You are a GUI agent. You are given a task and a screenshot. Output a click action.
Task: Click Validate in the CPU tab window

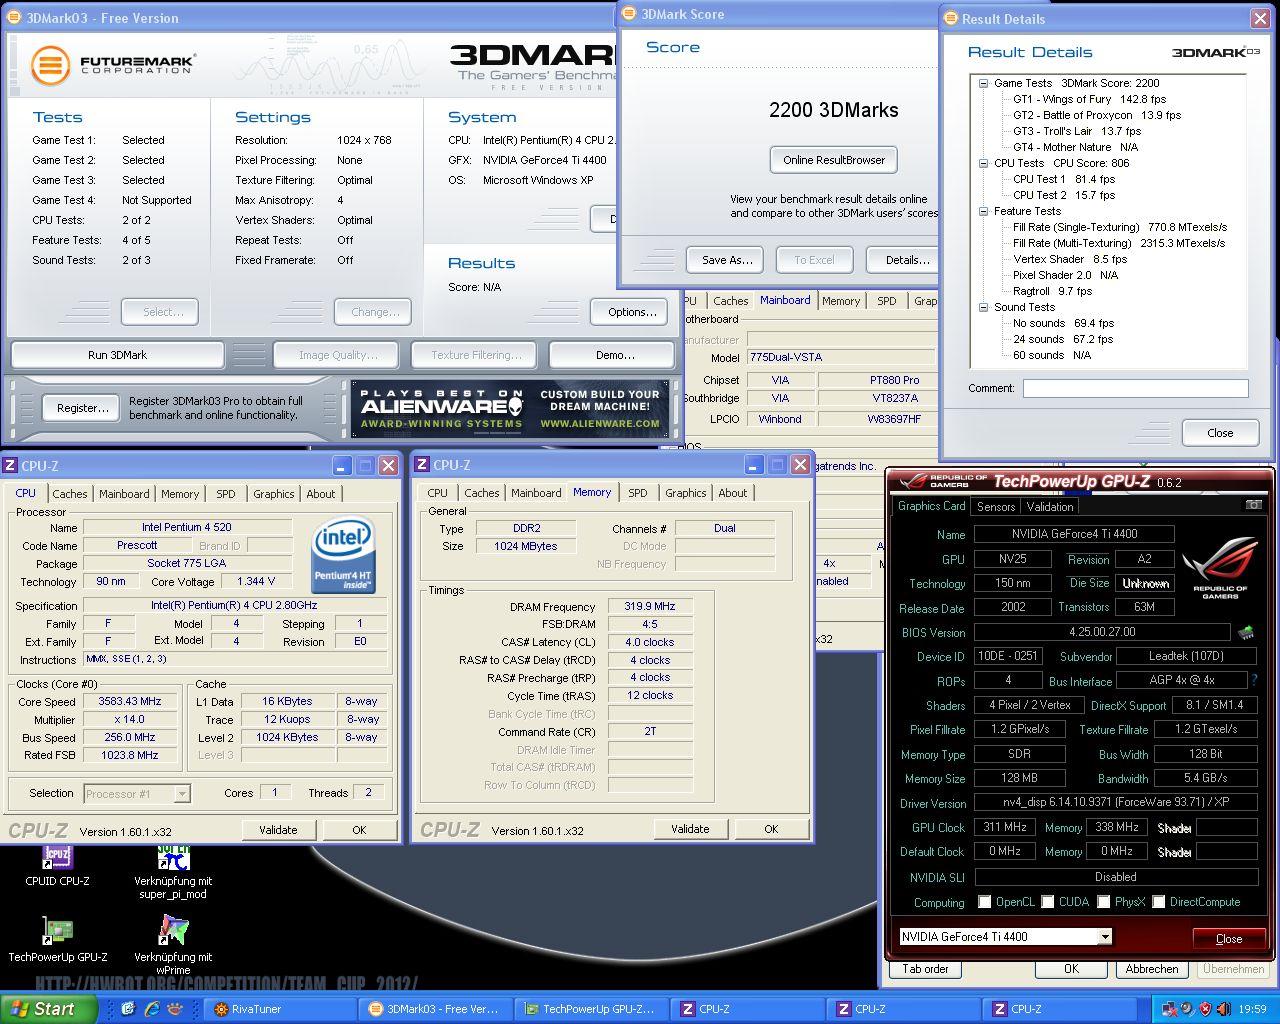click(278, 830)
